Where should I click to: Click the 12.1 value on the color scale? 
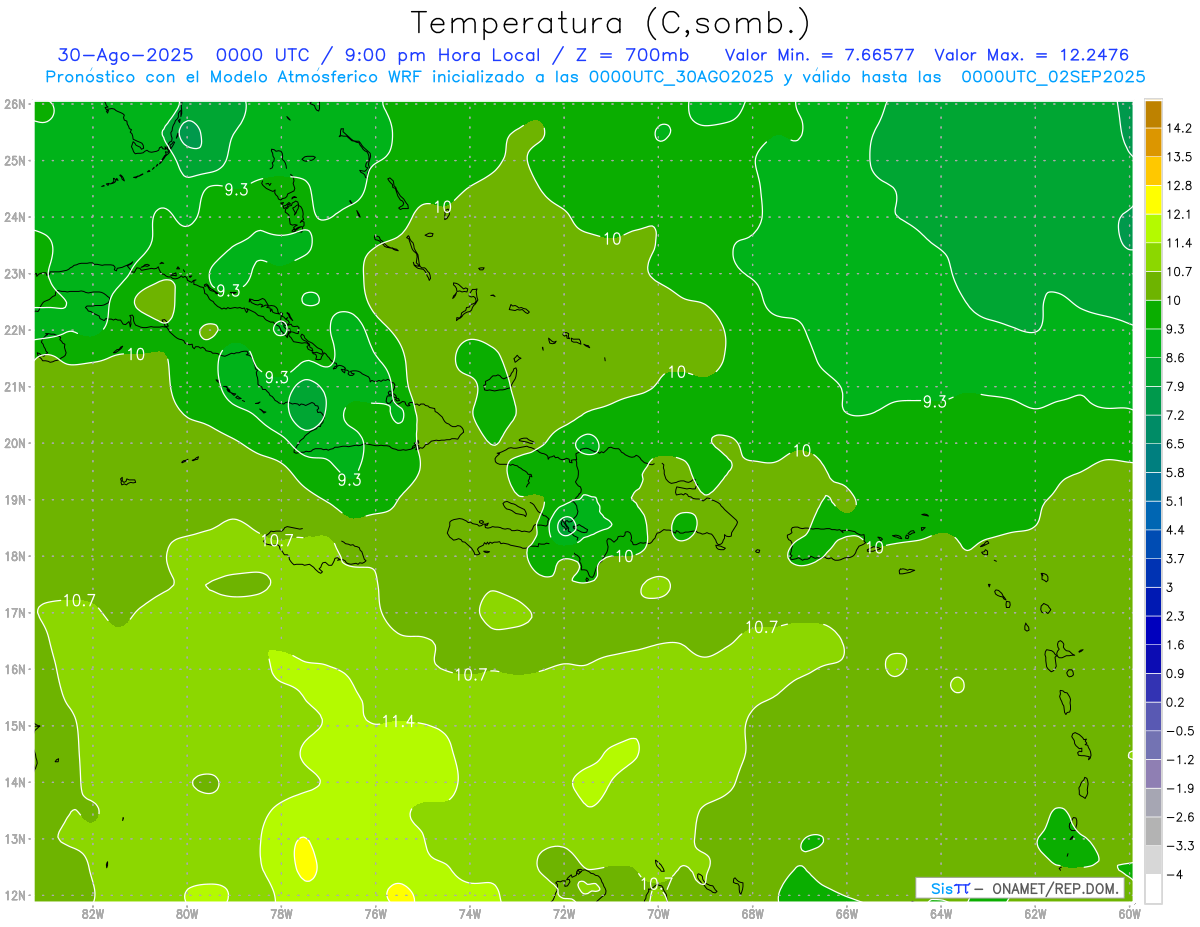[1179, 214]
